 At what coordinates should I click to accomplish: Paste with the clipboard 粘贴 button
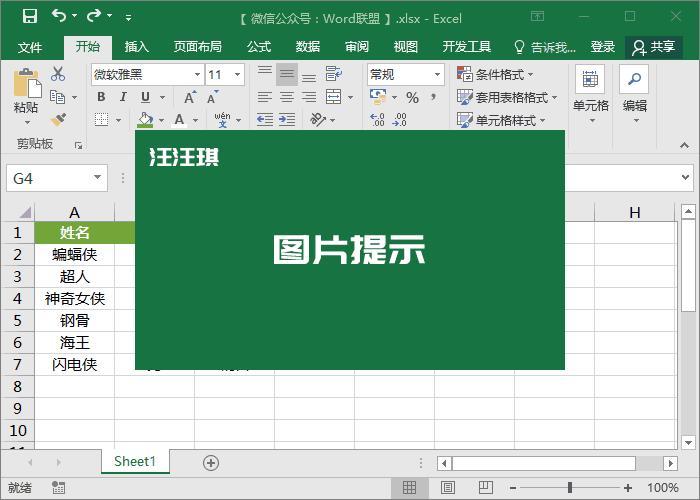click(x=26, y=96)
